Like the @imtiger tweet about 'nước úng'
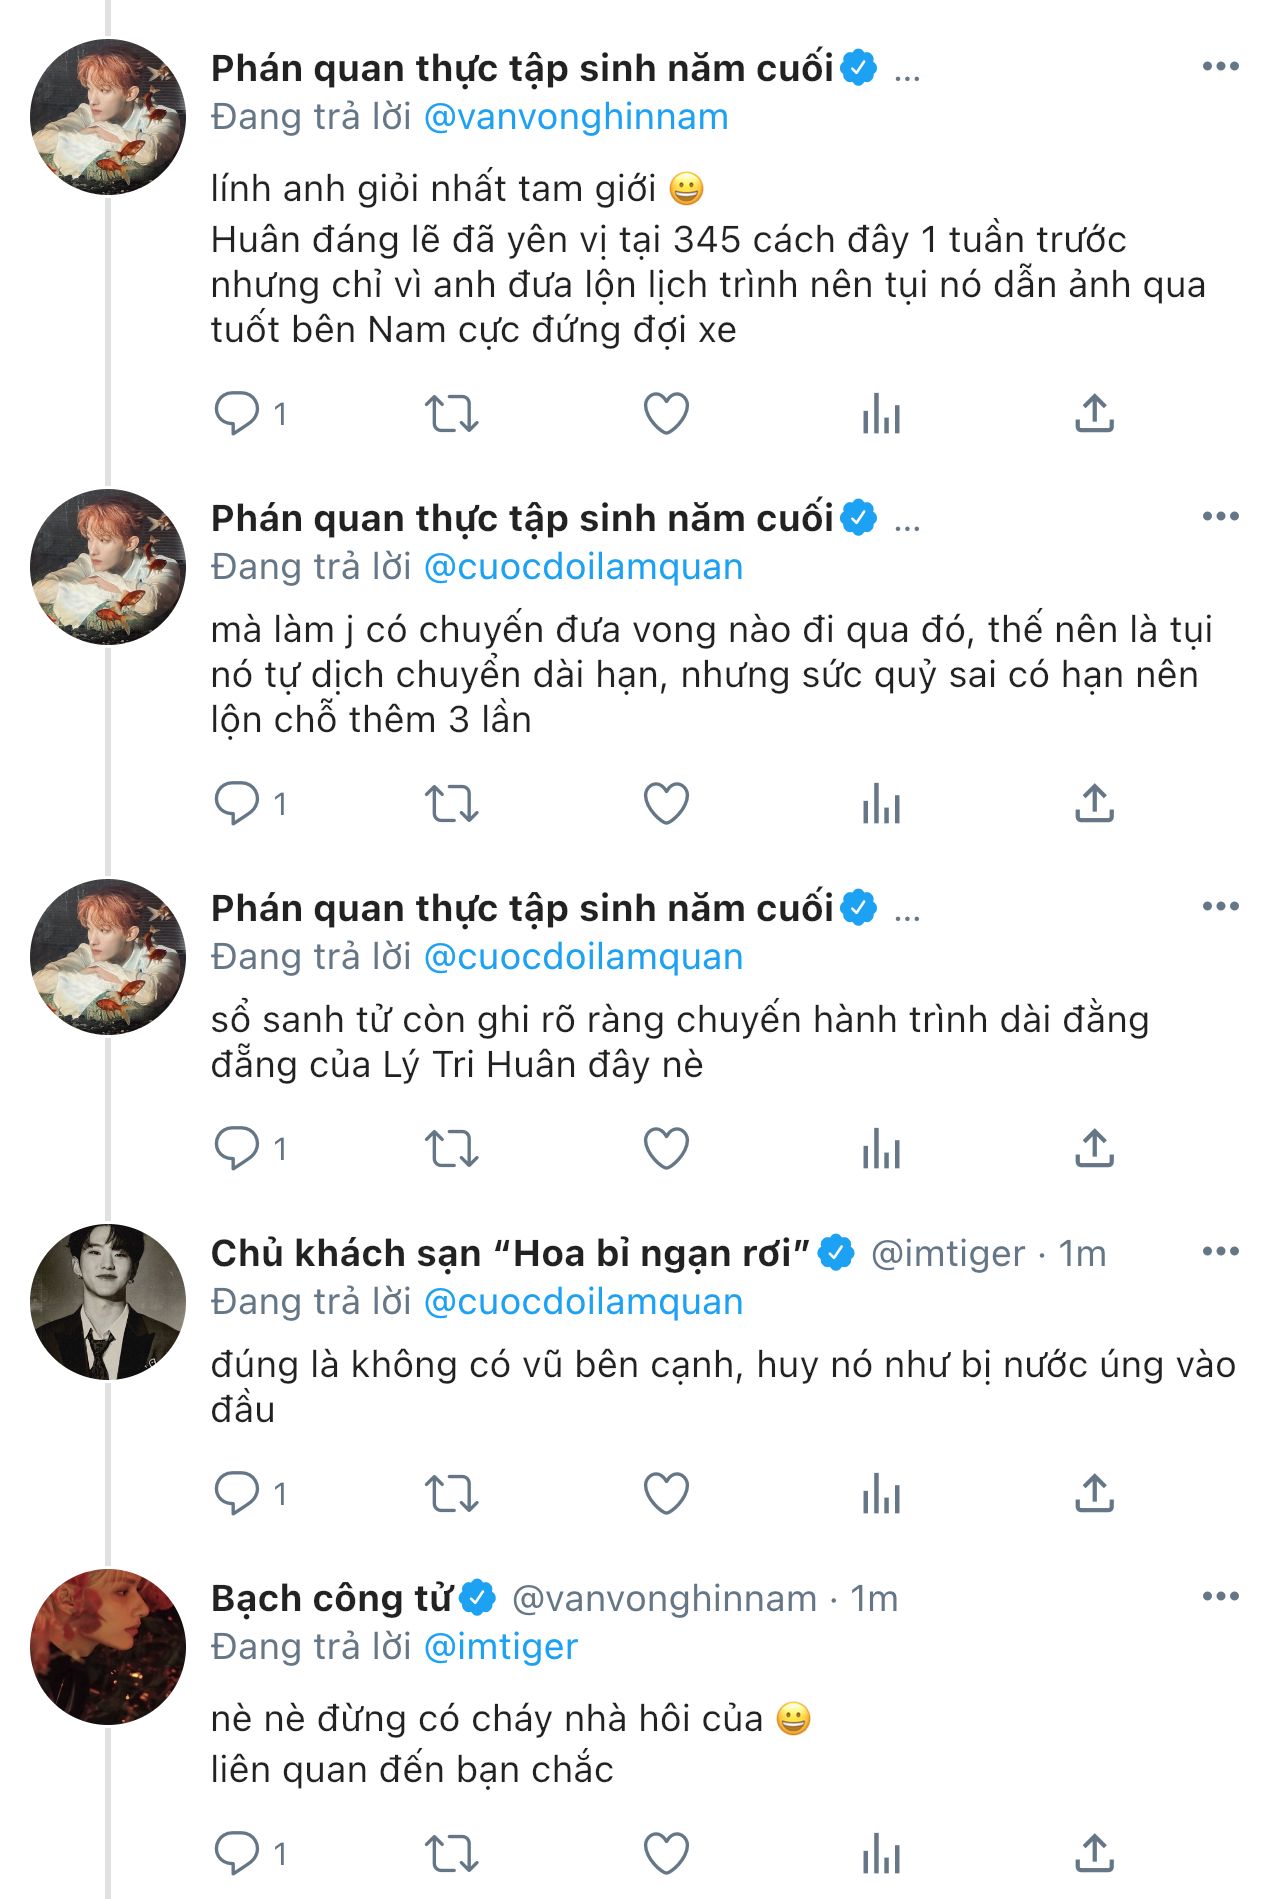 [666, 1493]
